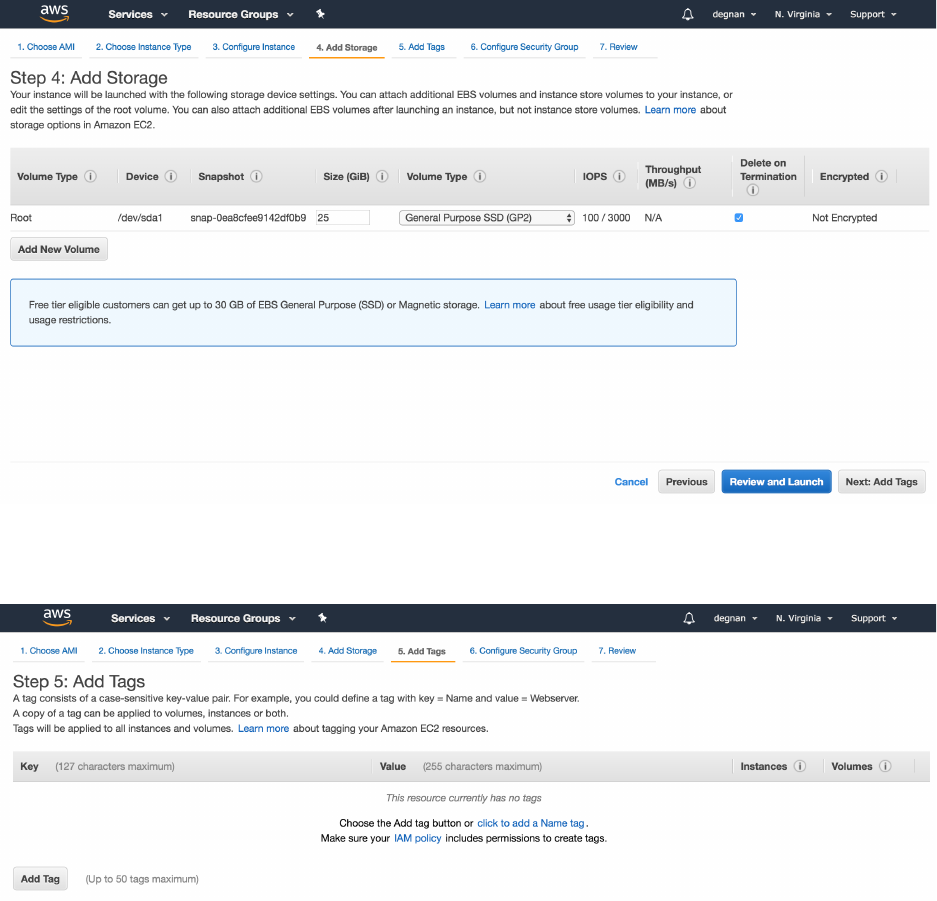Screen dimensions: 937x901
Task: Expand Resource Groups menu in the Add Storage header
Action: tap(241, 14)
